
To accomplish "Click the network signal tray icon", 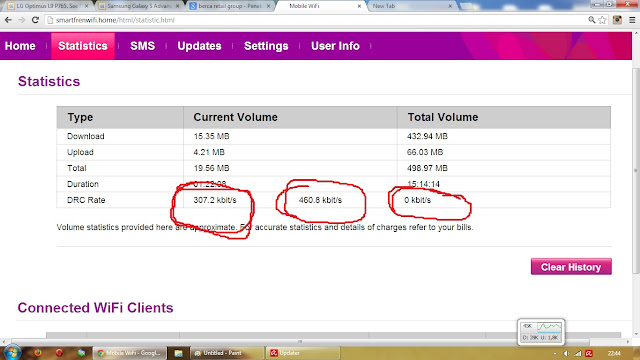I will (x=578, y=353).
